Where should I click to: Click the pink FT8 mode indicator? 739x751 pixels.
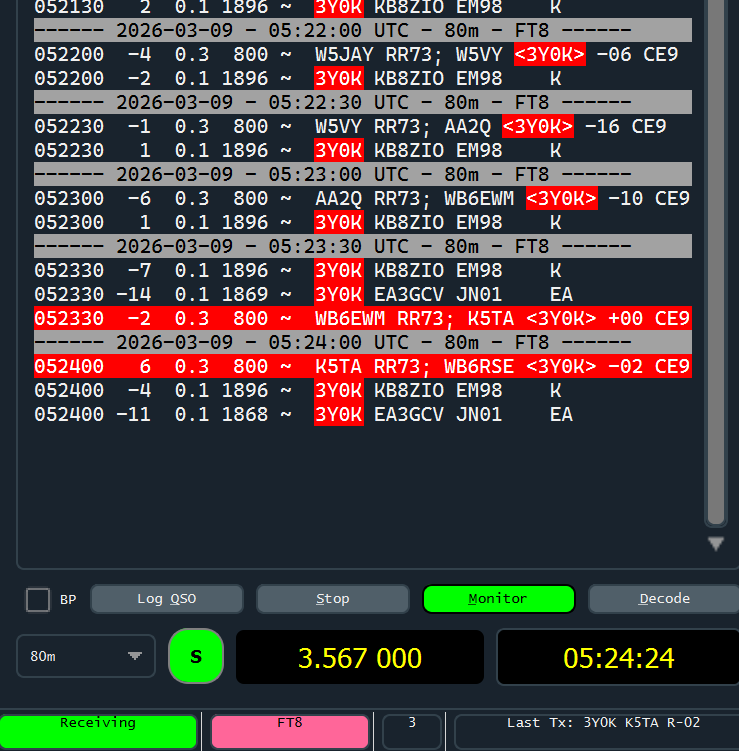click(290, 731)
